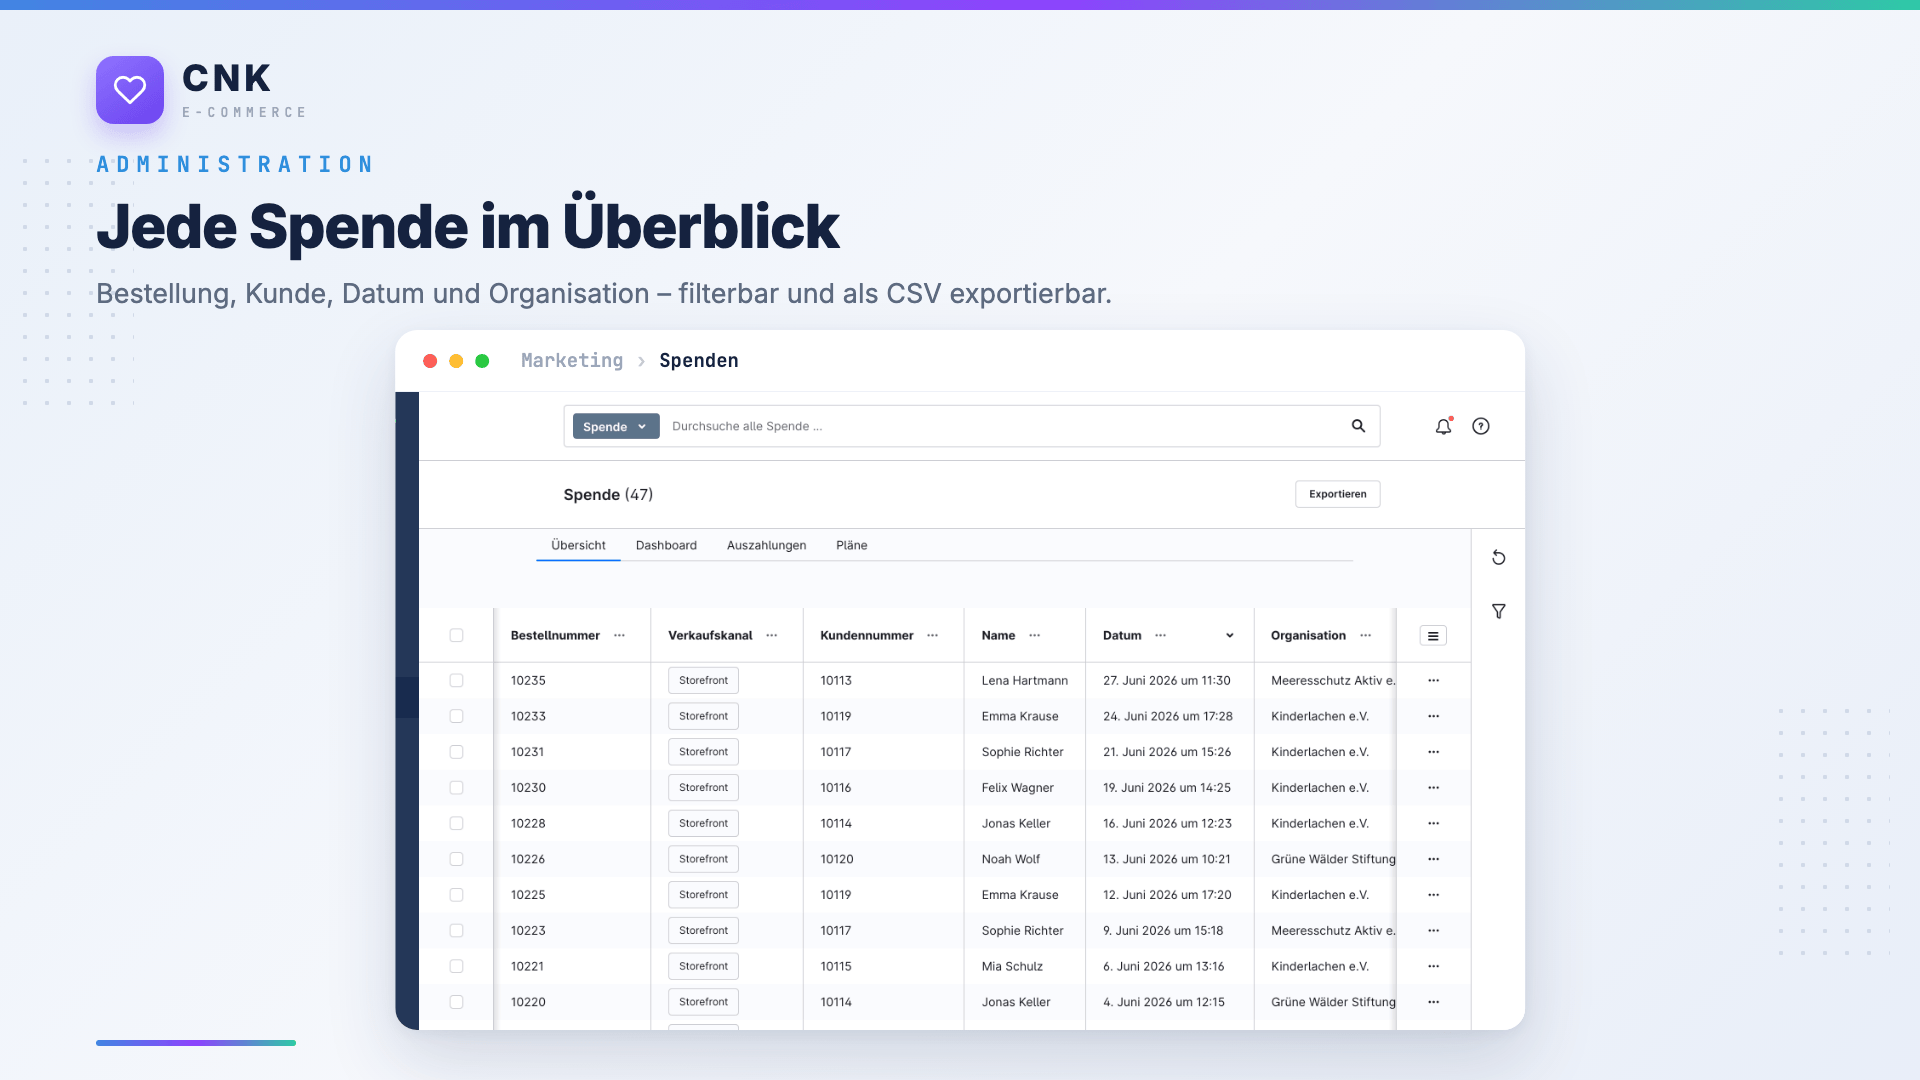Open row actions for order 10226
This screenshot has width=1920, height=1080.
[x=1433, y=859]
